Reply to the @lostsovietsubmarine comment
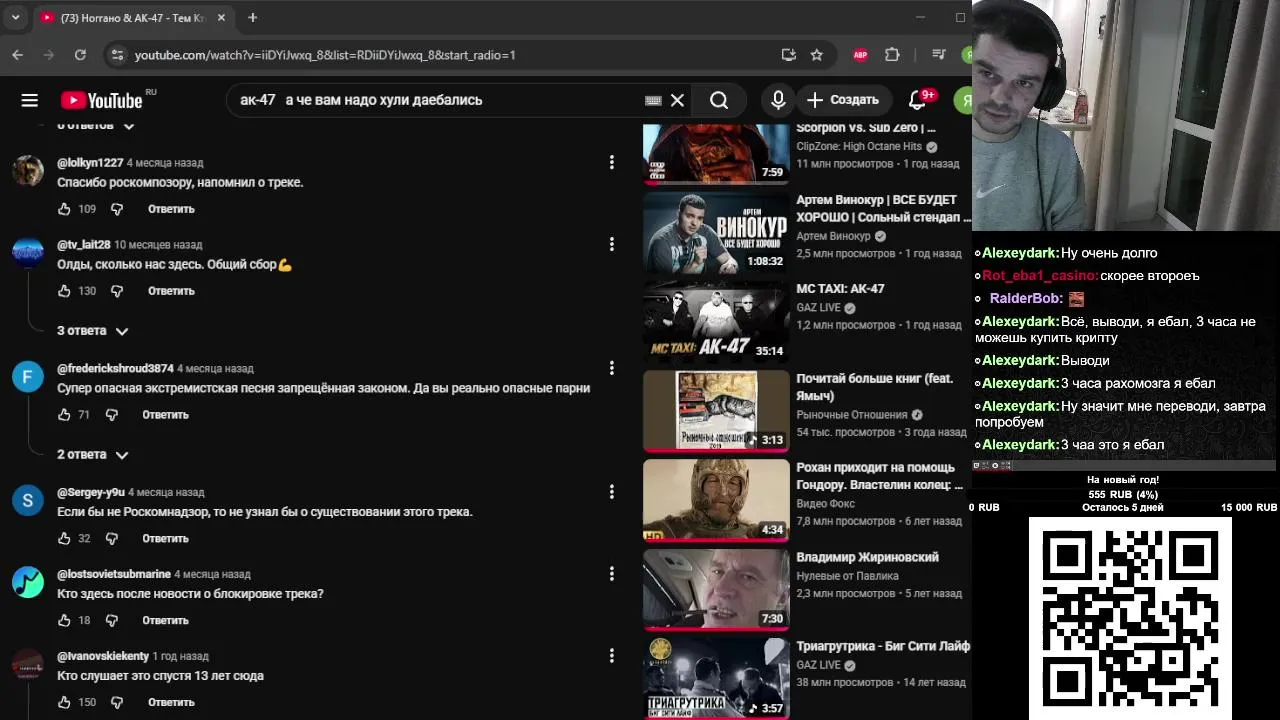This screenshot has width=1280, height=720. tap(165, 621)
